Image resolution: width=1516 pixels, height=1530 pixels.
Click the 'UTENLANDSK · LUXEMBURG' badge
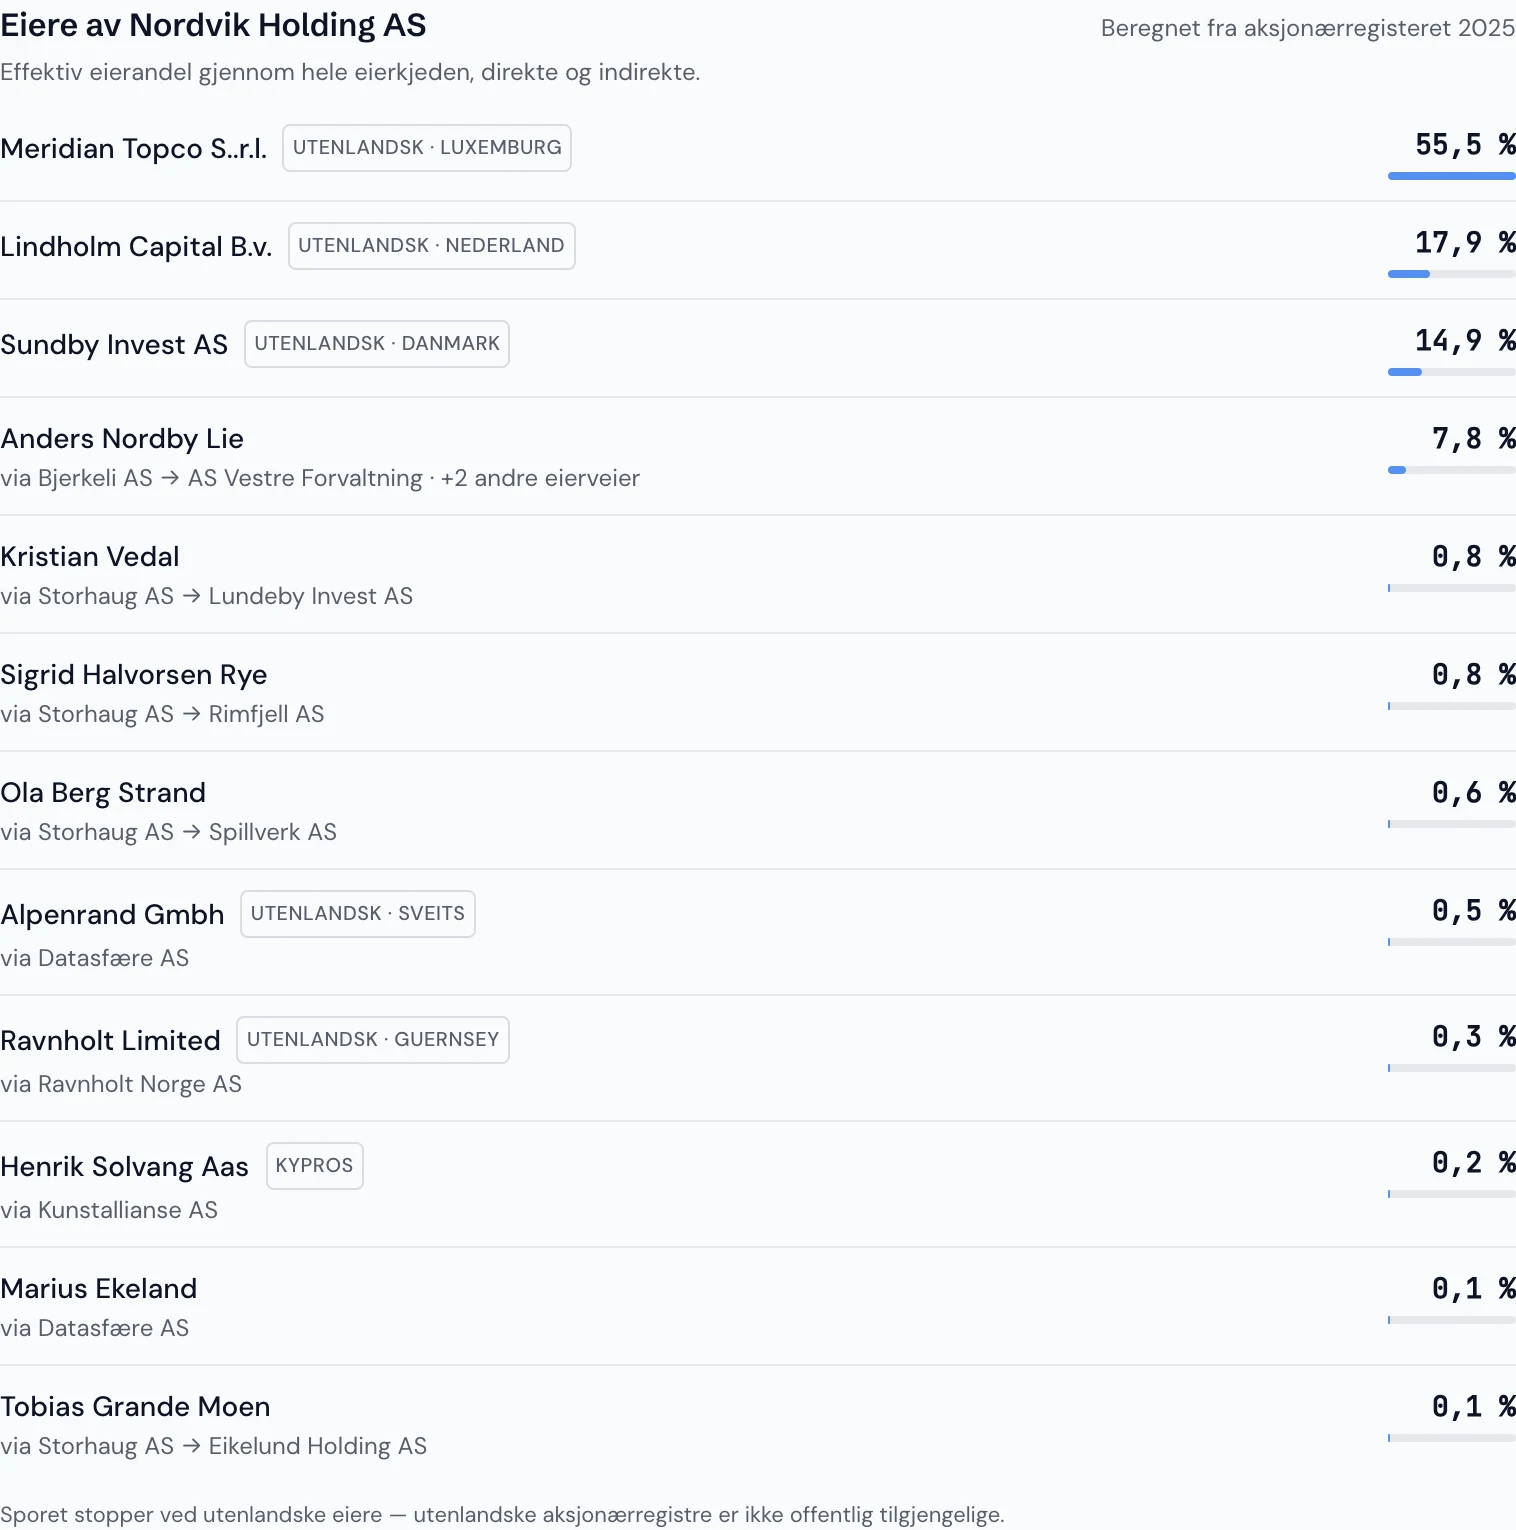click(x=427, y=148)
